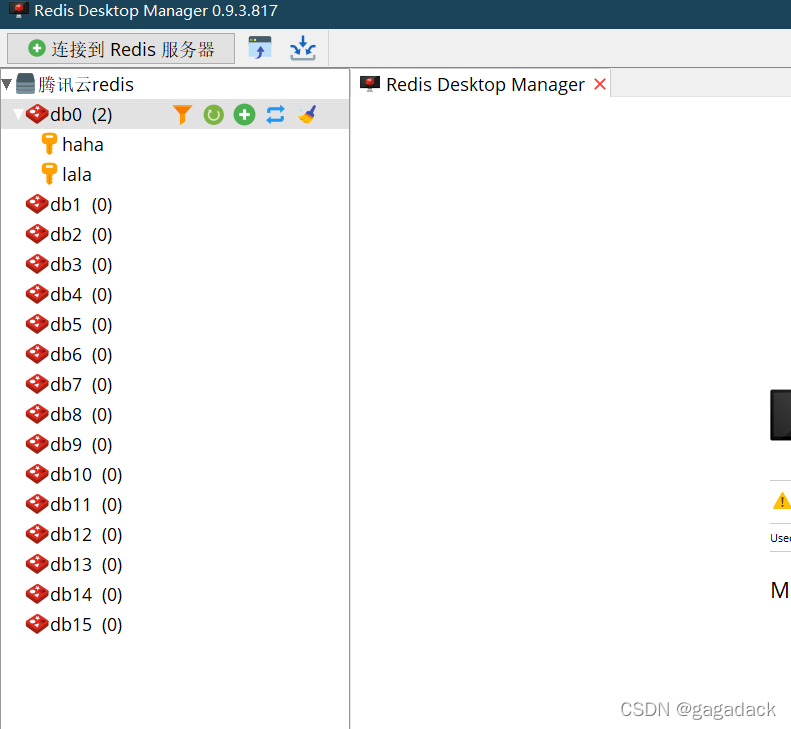791x729 pixels.
Task: Click the red Redis icon of db0
Action: click(x=37, y=114)
